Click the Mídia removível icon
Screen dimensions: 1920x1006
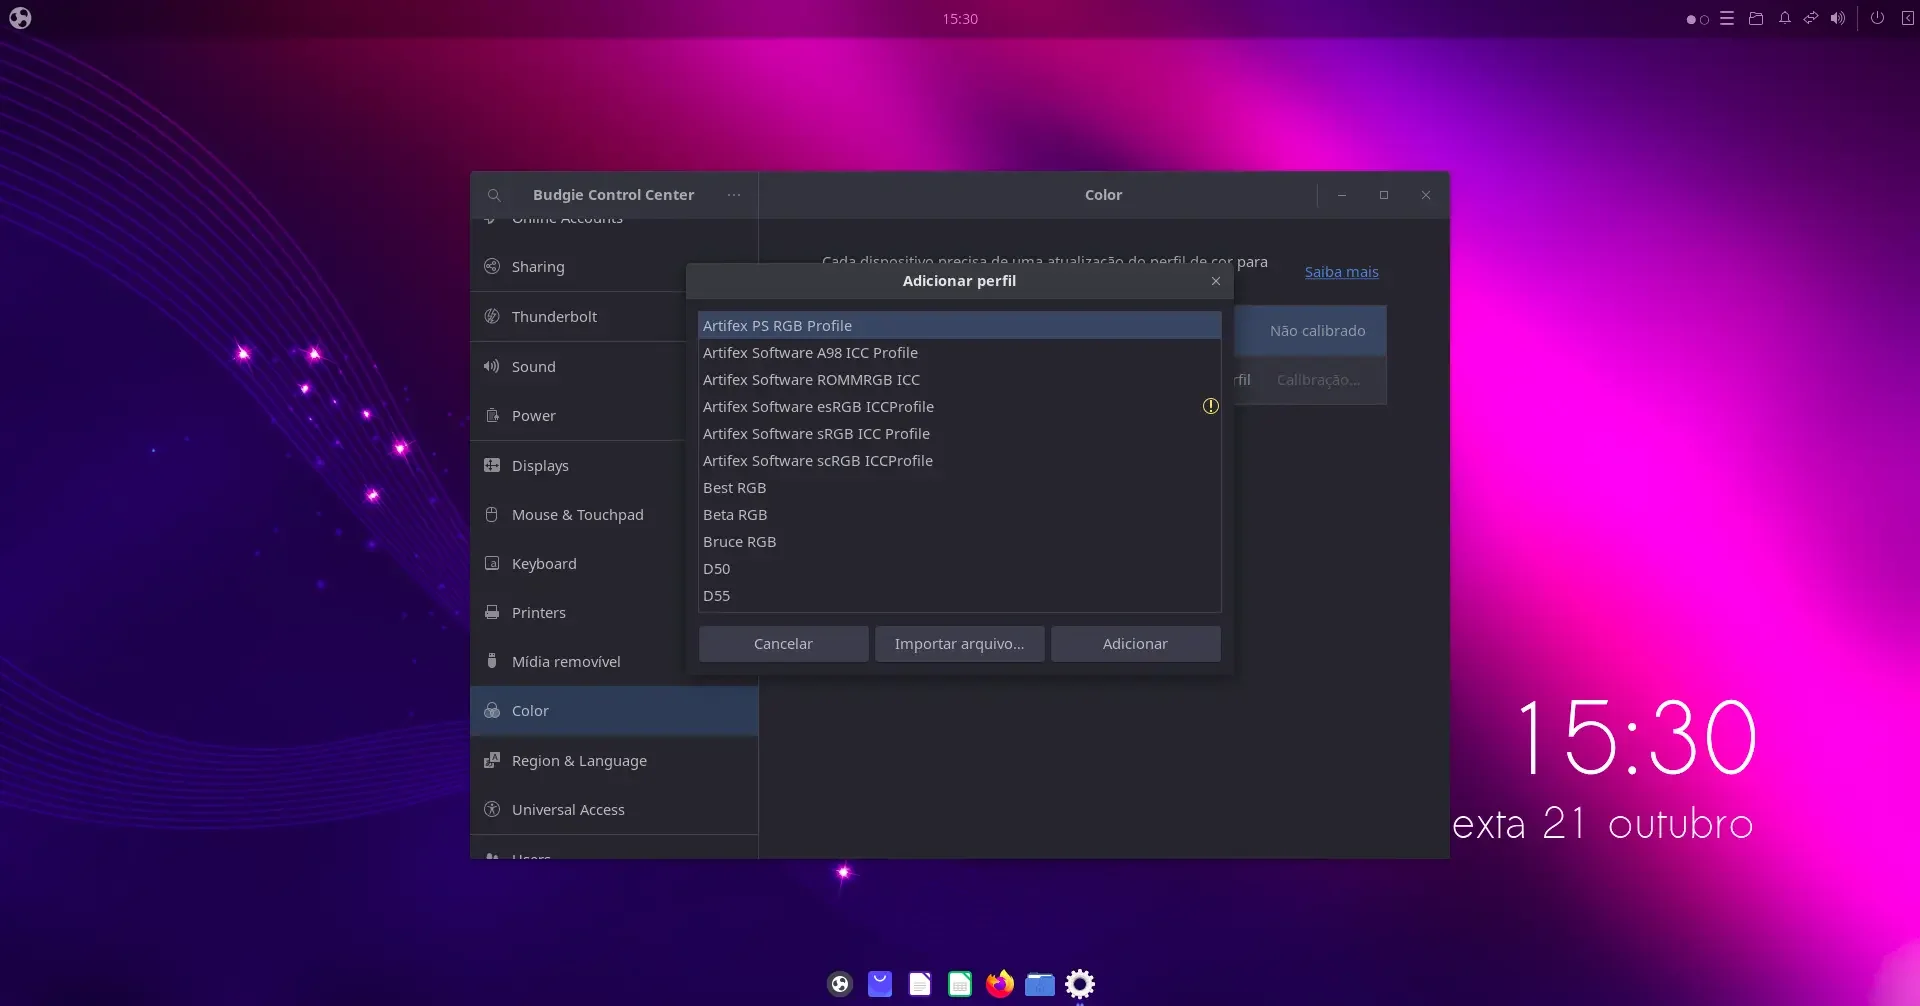(x=492, y=661)
